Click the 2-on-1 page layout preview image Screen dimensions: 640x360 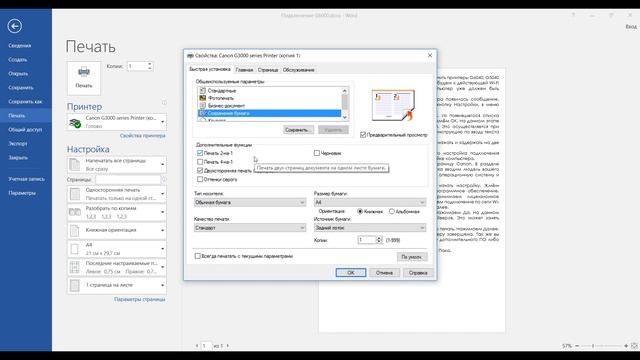tap(393, 105)
